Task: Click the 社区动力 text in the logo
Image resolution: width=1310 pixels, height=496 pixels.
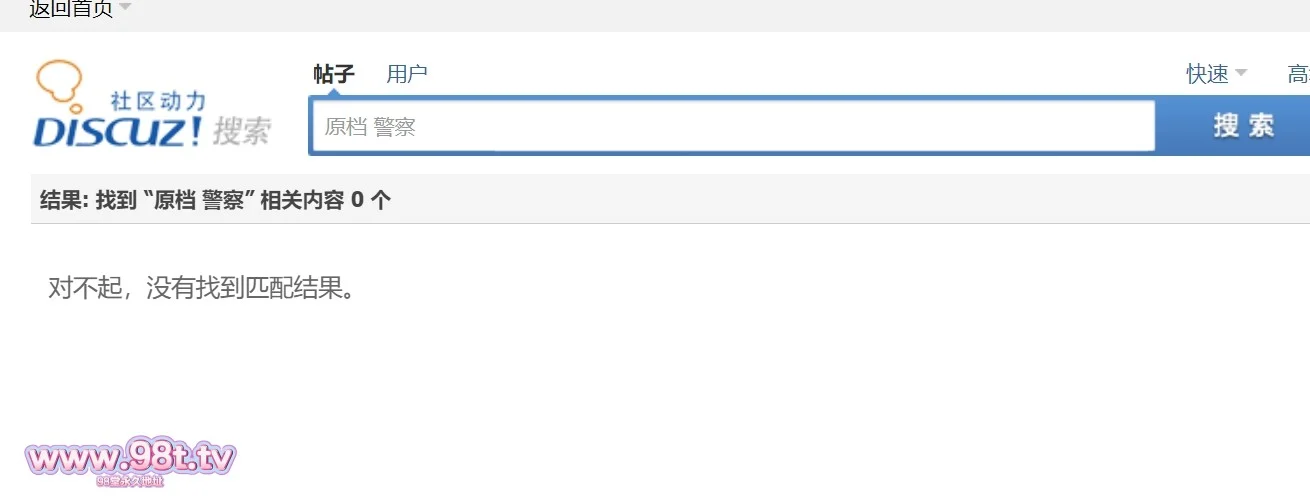Action: coord(158,100)
